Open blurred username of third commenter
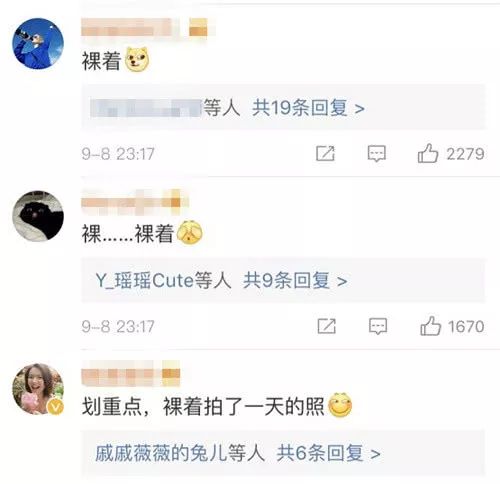The height and width of the screenshot is (484, 500). click(x=131, y=373)
